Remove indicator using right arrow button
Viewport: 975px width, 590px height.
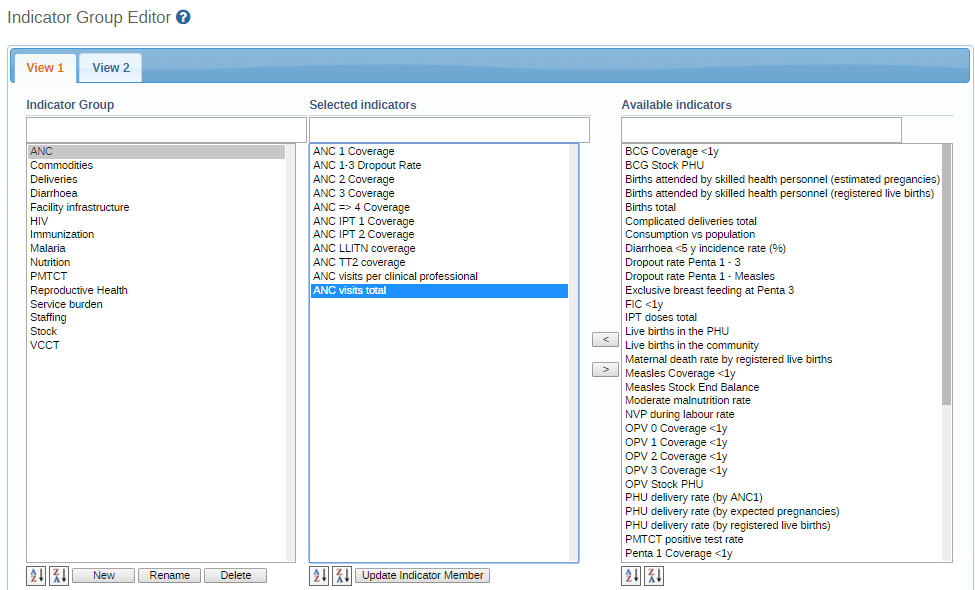point(605,370)
